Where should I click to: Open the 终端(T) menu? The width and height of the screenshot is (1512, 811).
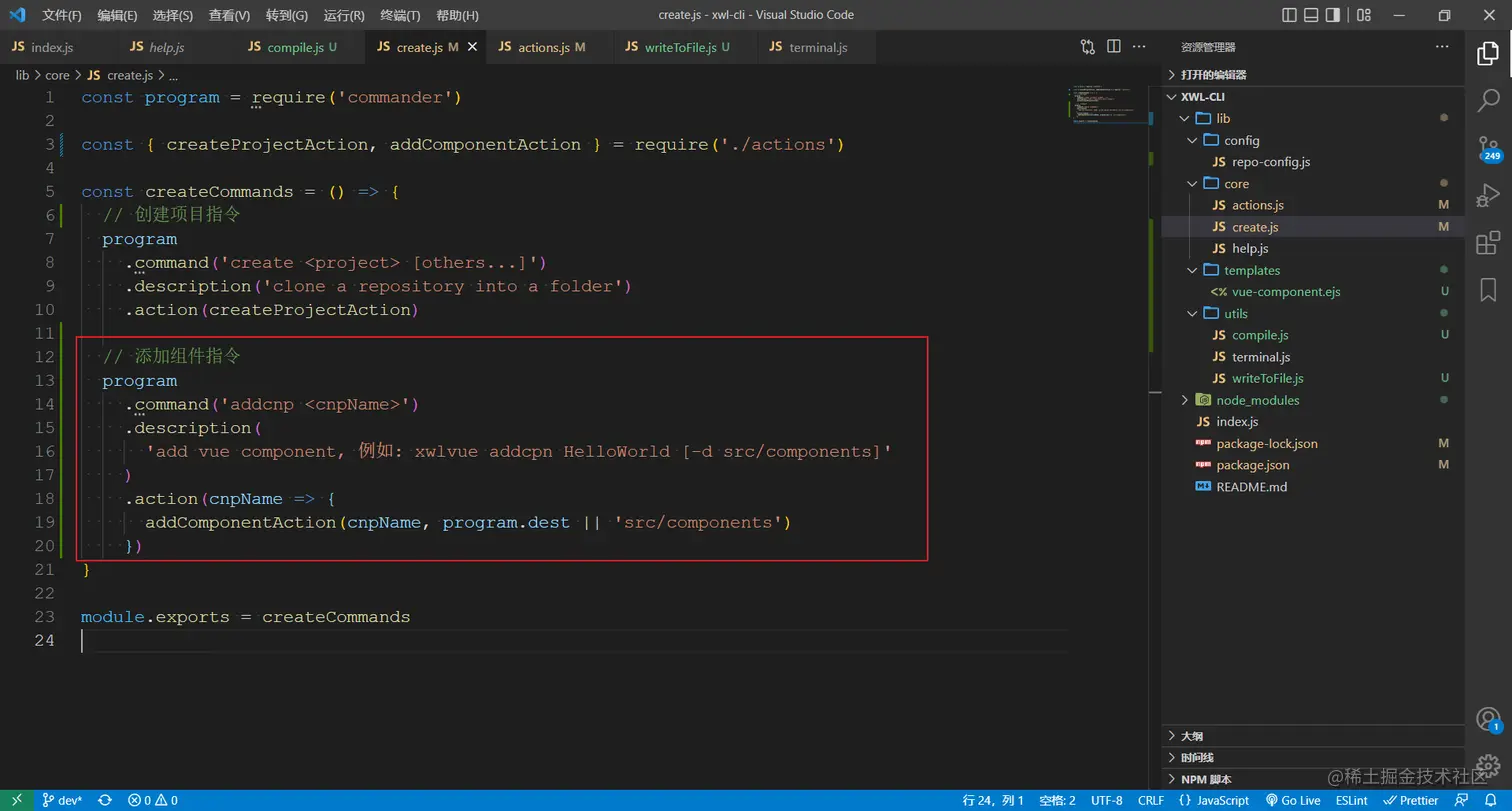401,16
